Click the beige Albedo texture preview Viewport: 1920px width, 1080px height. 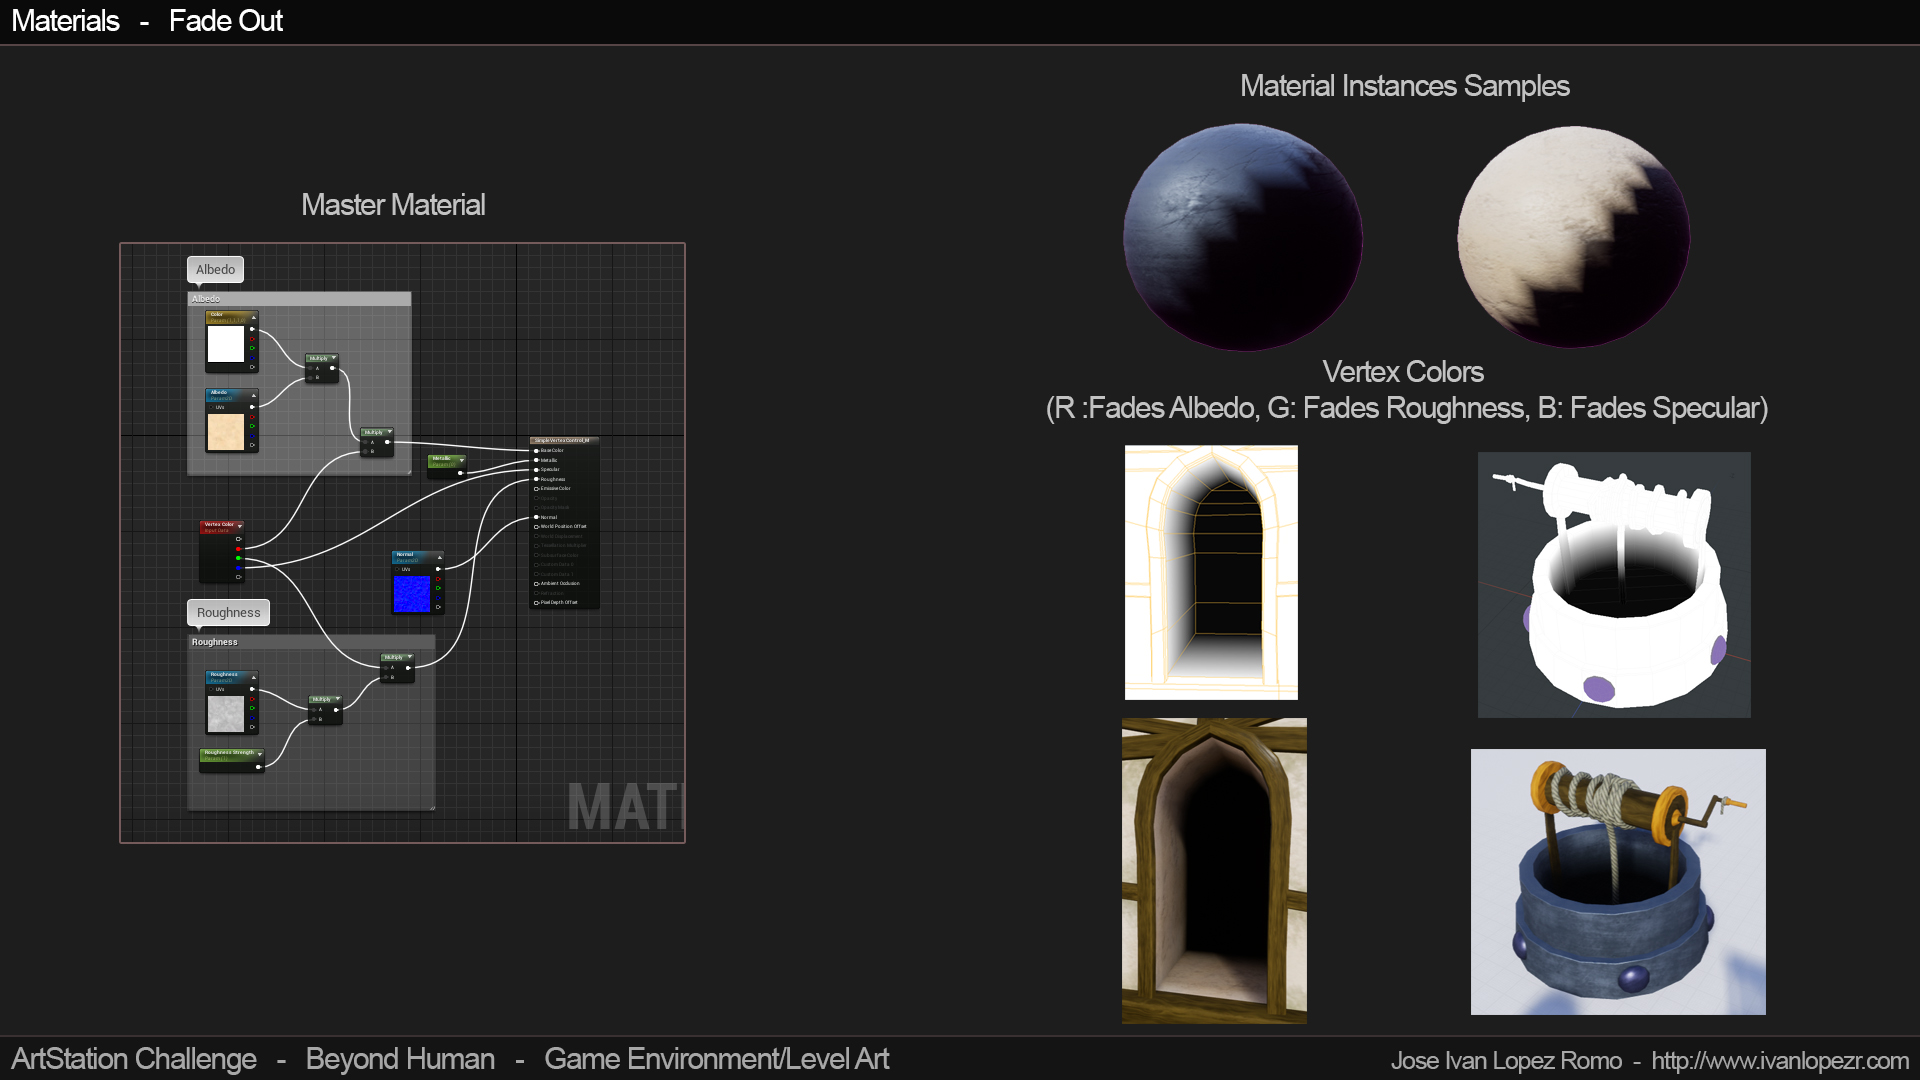coord(226,432)
